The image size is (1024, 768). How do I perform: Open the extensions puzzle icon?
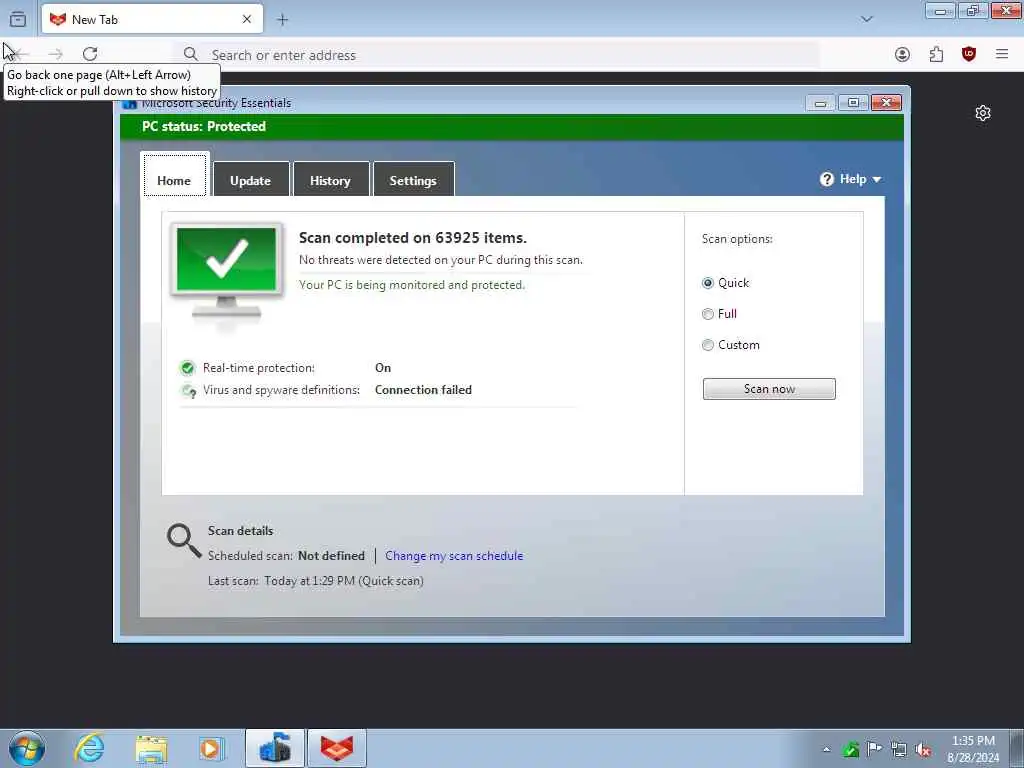point(936,55)
